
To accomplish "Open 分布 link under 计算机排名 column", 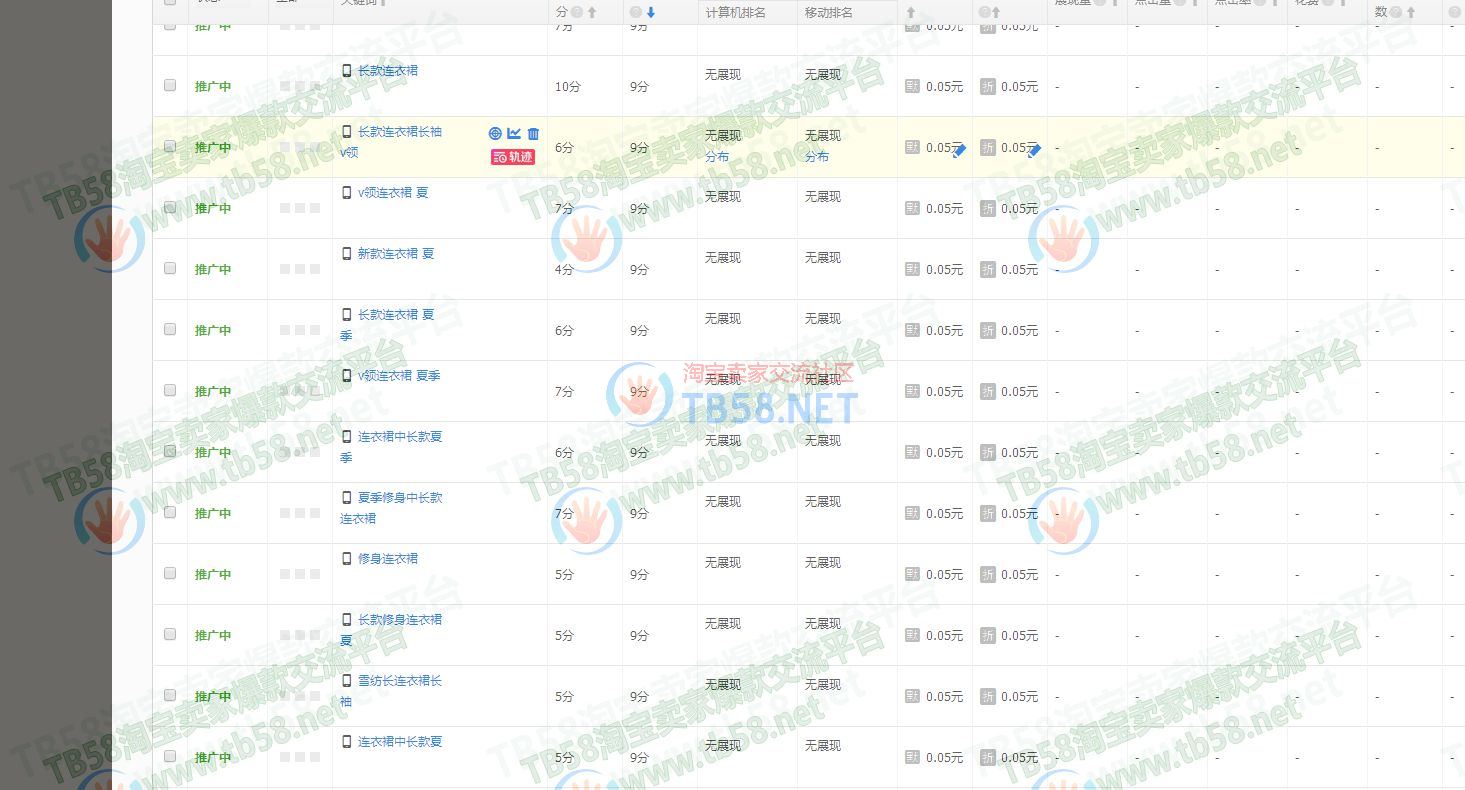I will (717, 157).
